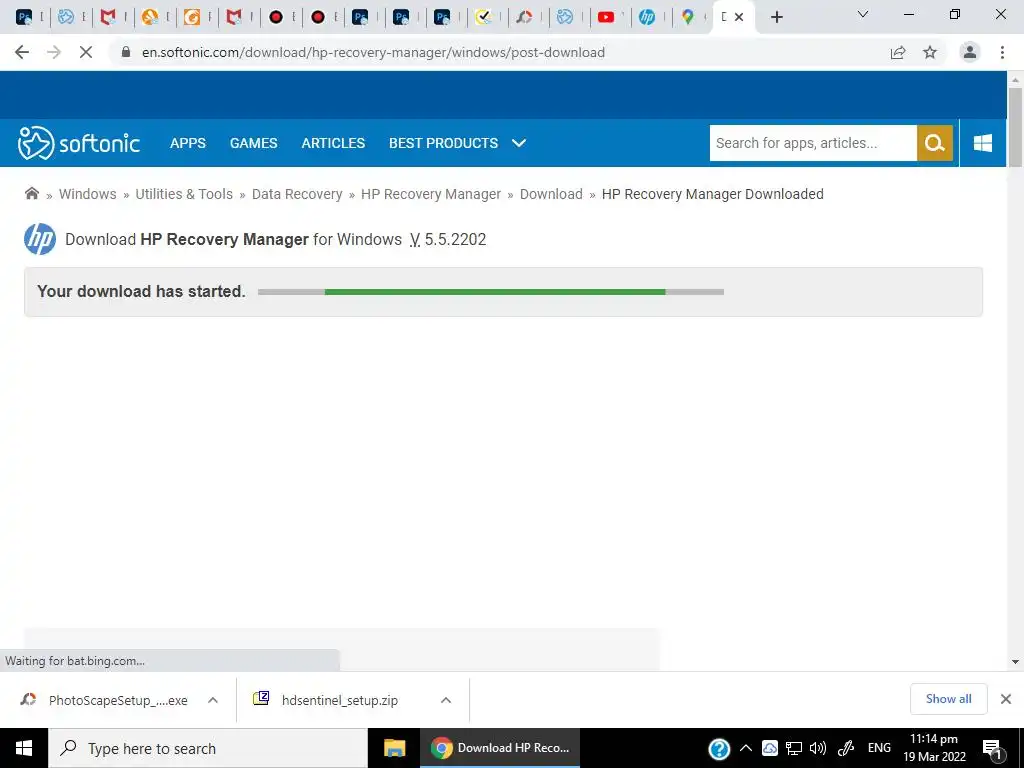Screen dimensions: 1024x768
Task: Open the GAMES menu
Action: coord(253,143)
